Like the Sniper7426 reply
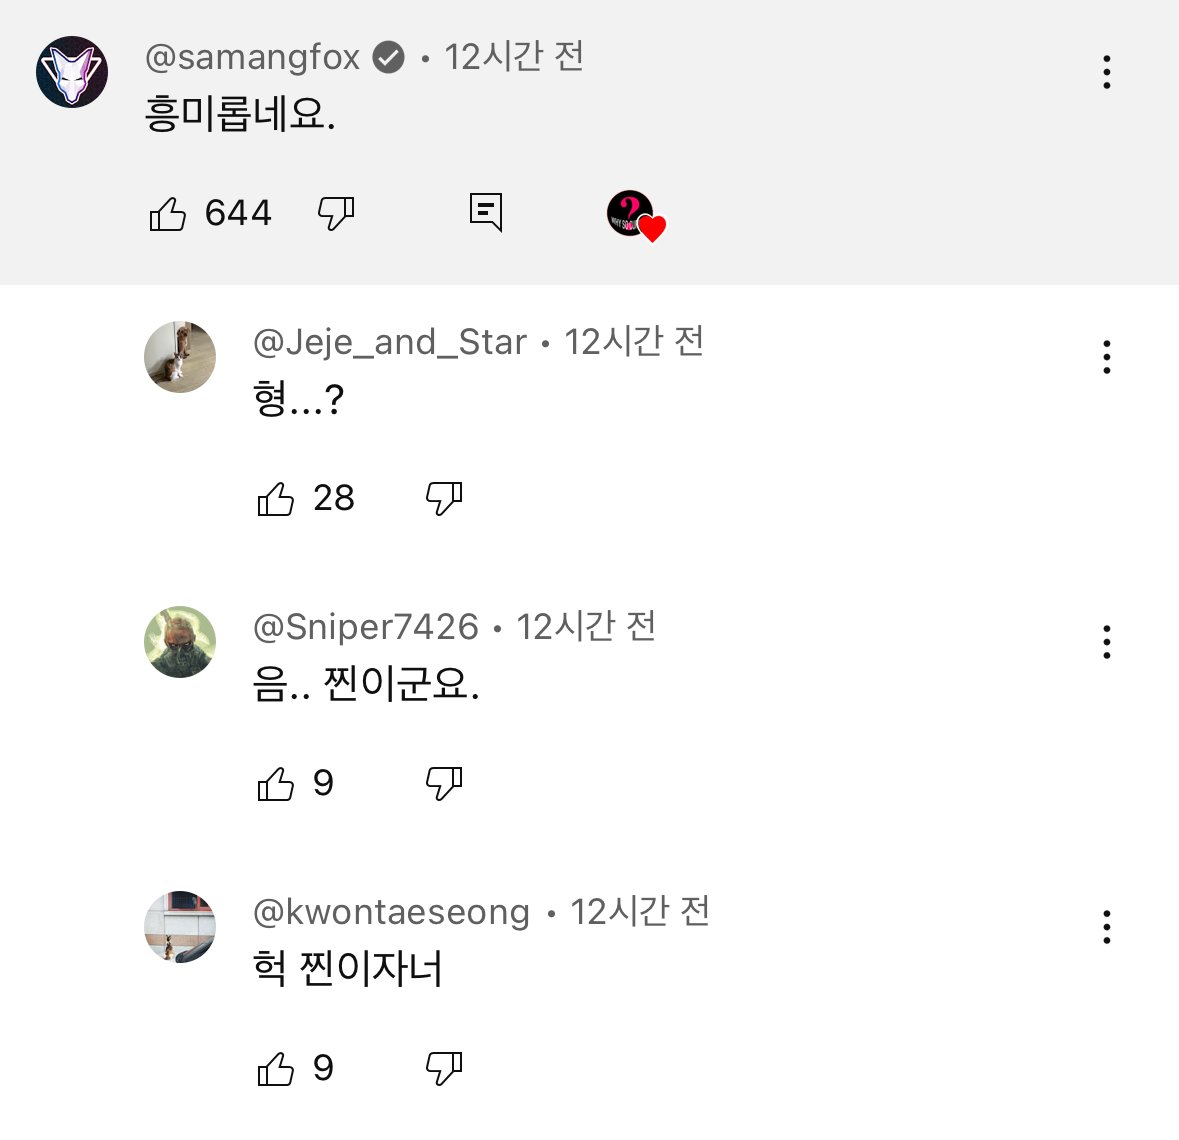This screenshot has height=1140, width=1179. tap(276, 783)
